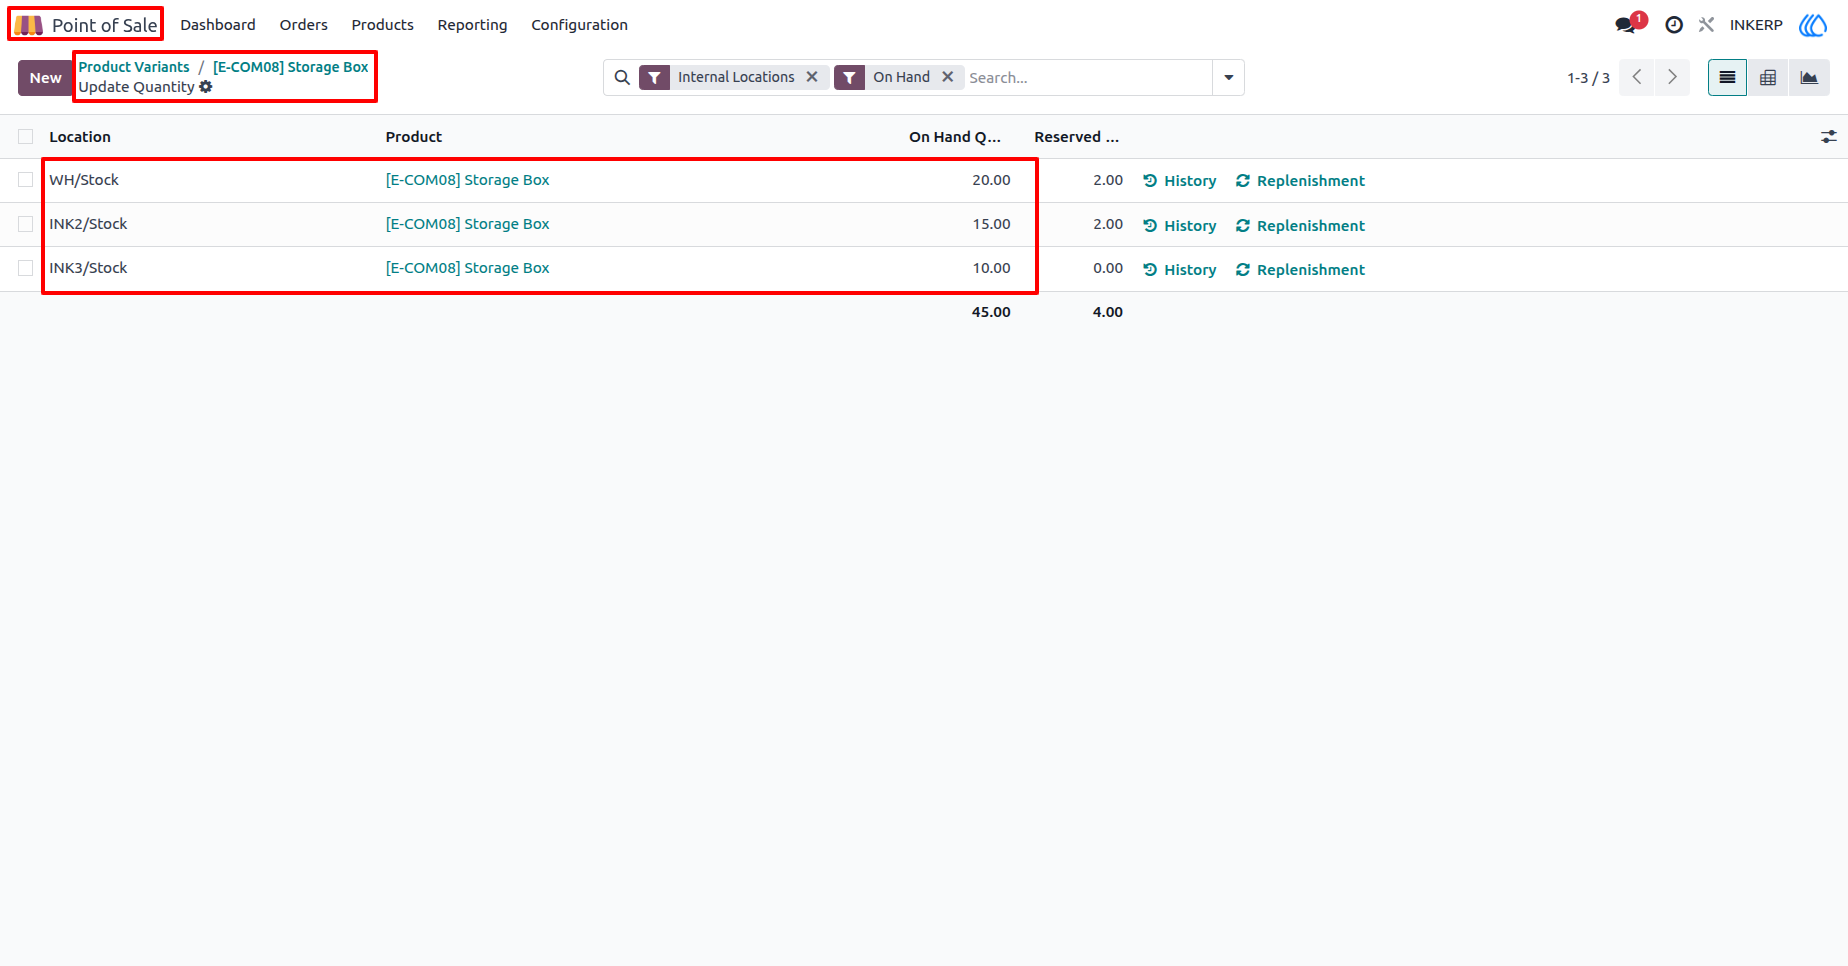This screenshot has width=1848, height=966.
Task: Select all rows with header checkbox
Action: click(26, 137)
